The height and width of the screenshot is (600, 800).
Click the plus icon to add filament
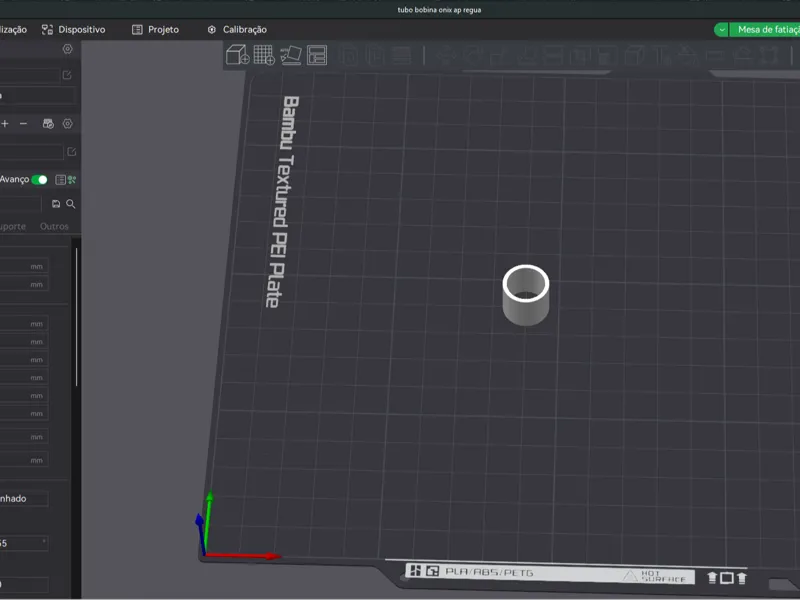pos(5,123)
